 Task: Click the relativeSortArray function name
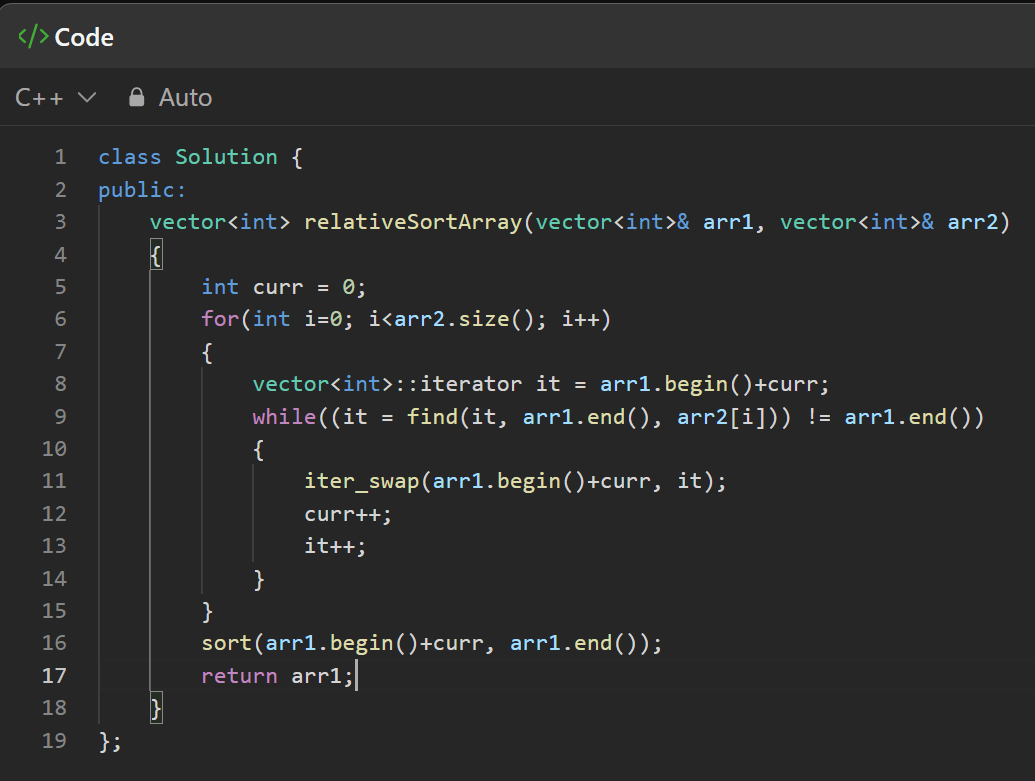click(x=412, y=222)
